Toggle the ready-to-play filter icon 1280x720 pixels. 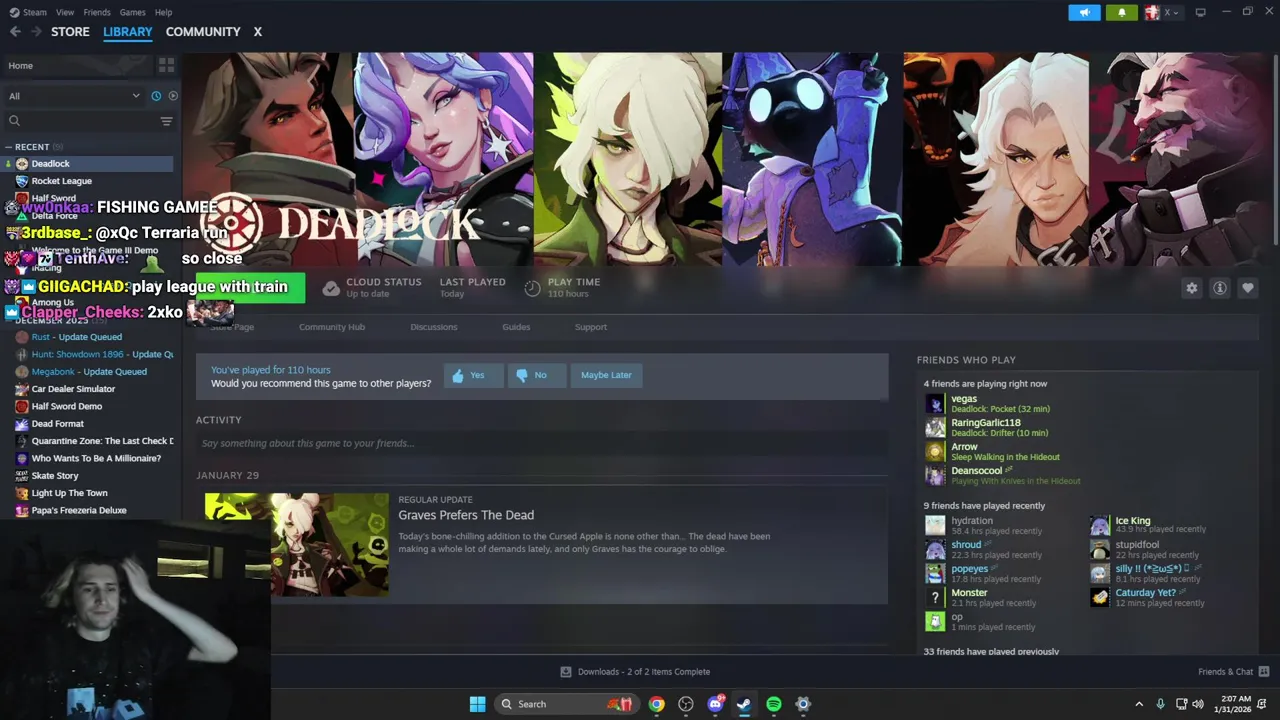tap(172, 96)
